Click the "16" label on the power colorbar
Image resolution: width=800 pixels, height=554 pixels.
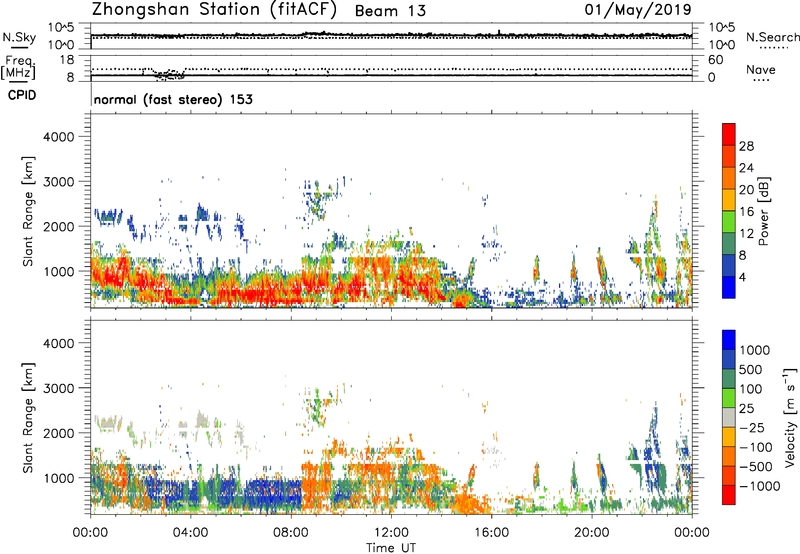coord(746,212)
